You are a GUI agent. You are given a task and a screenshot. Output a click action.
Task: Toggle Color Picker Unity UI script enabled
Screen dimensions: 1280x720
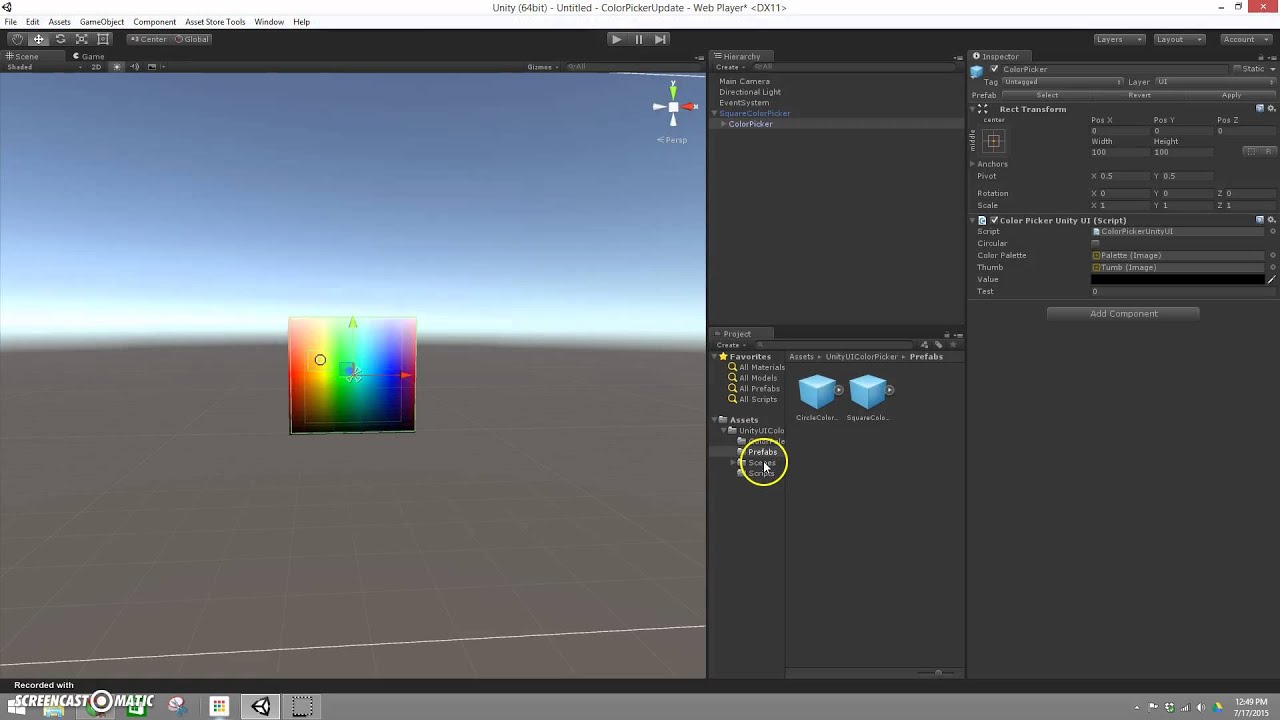994,220
